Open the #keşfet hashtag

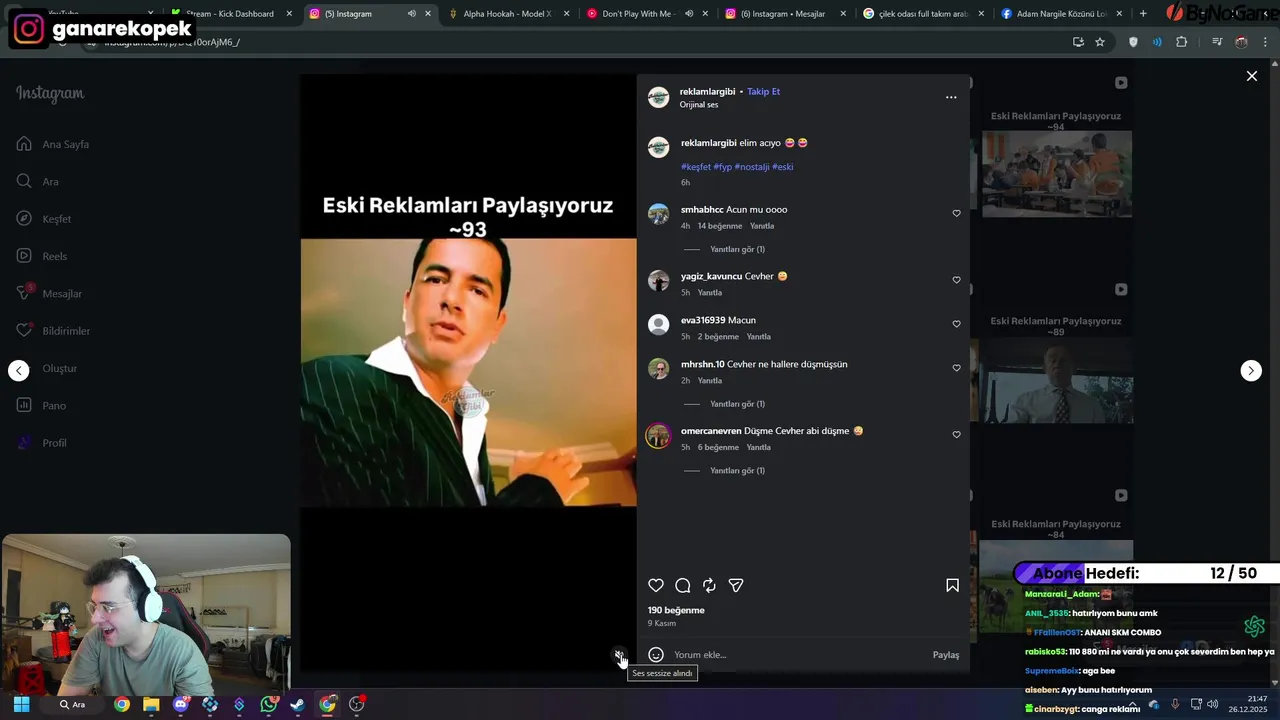(x=696, y=167)
